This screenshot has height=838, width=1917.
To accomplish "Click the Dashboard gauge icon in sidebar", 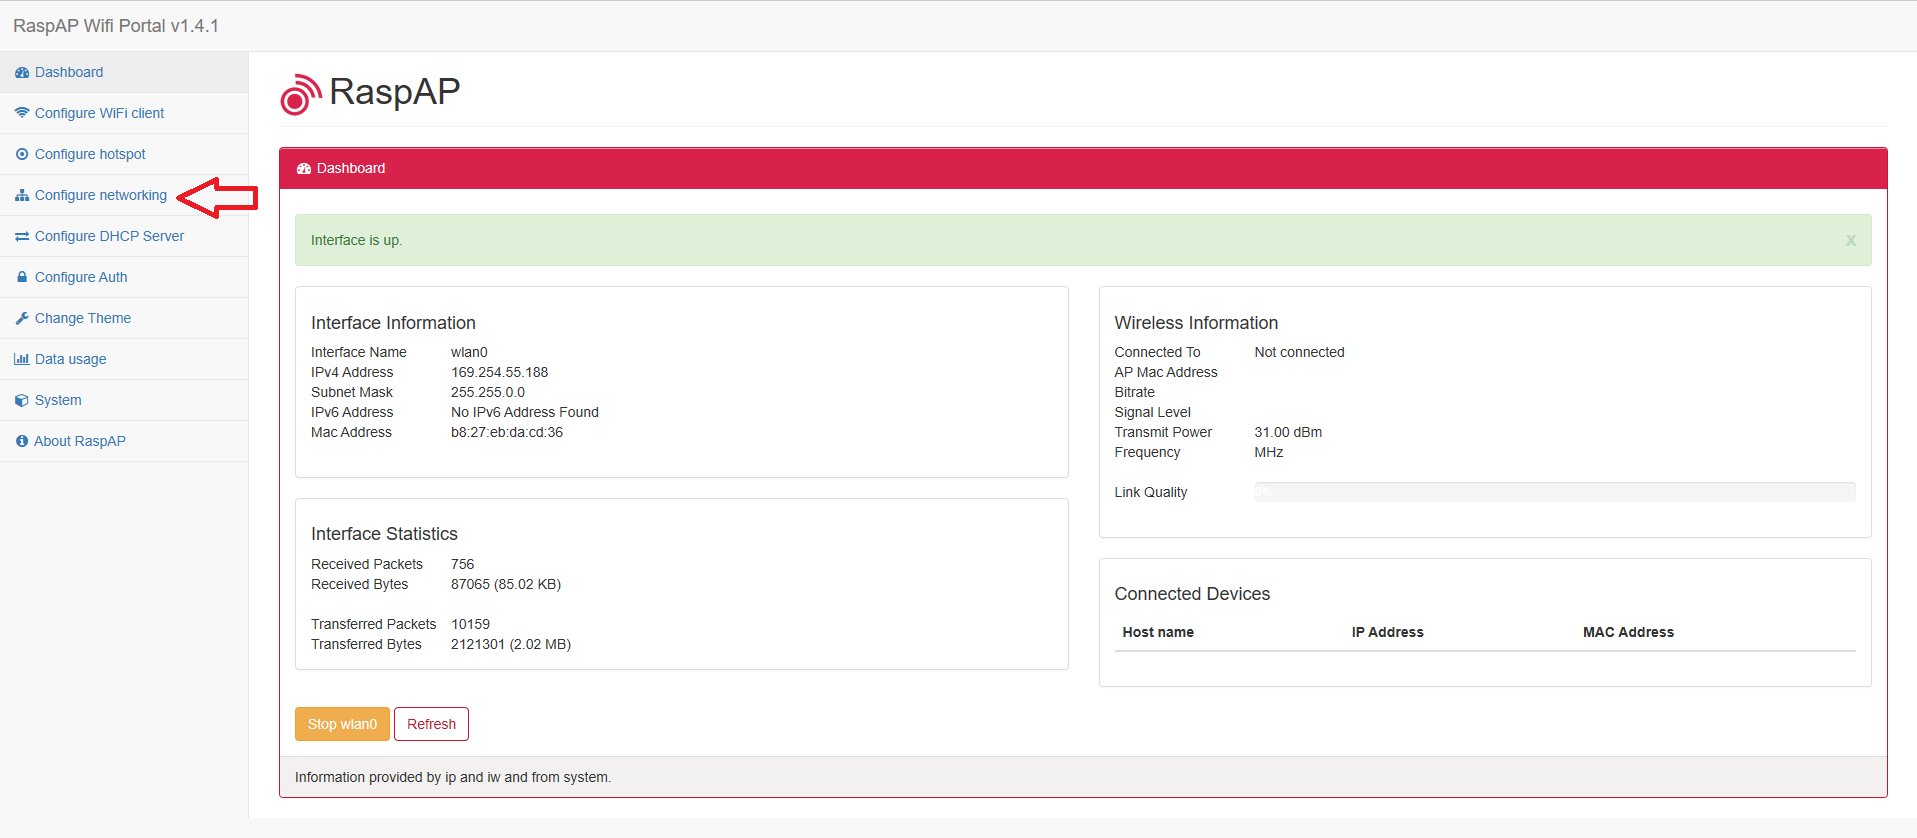I will (x=22, y=73).
